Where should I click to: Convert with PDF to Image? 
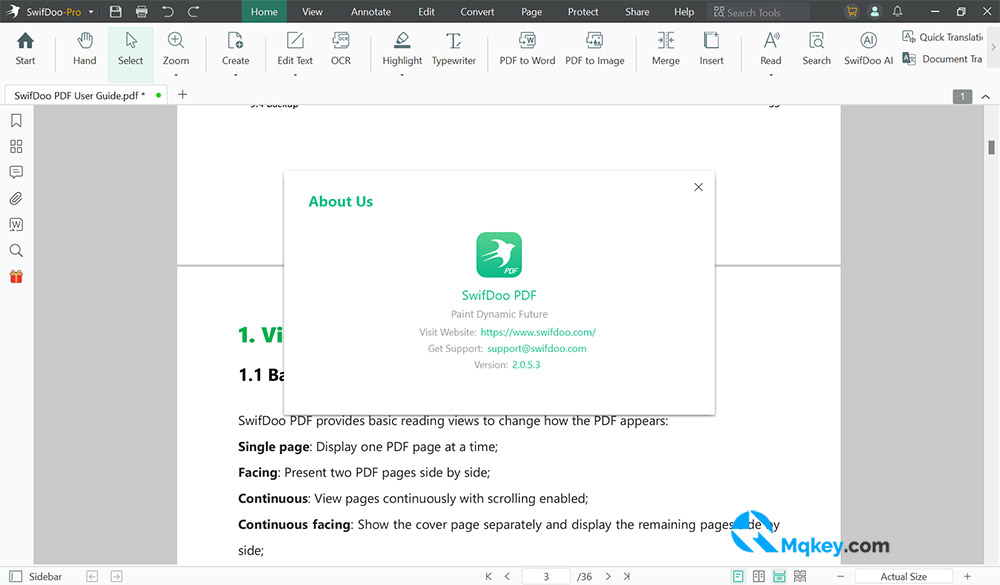[594, 50]
